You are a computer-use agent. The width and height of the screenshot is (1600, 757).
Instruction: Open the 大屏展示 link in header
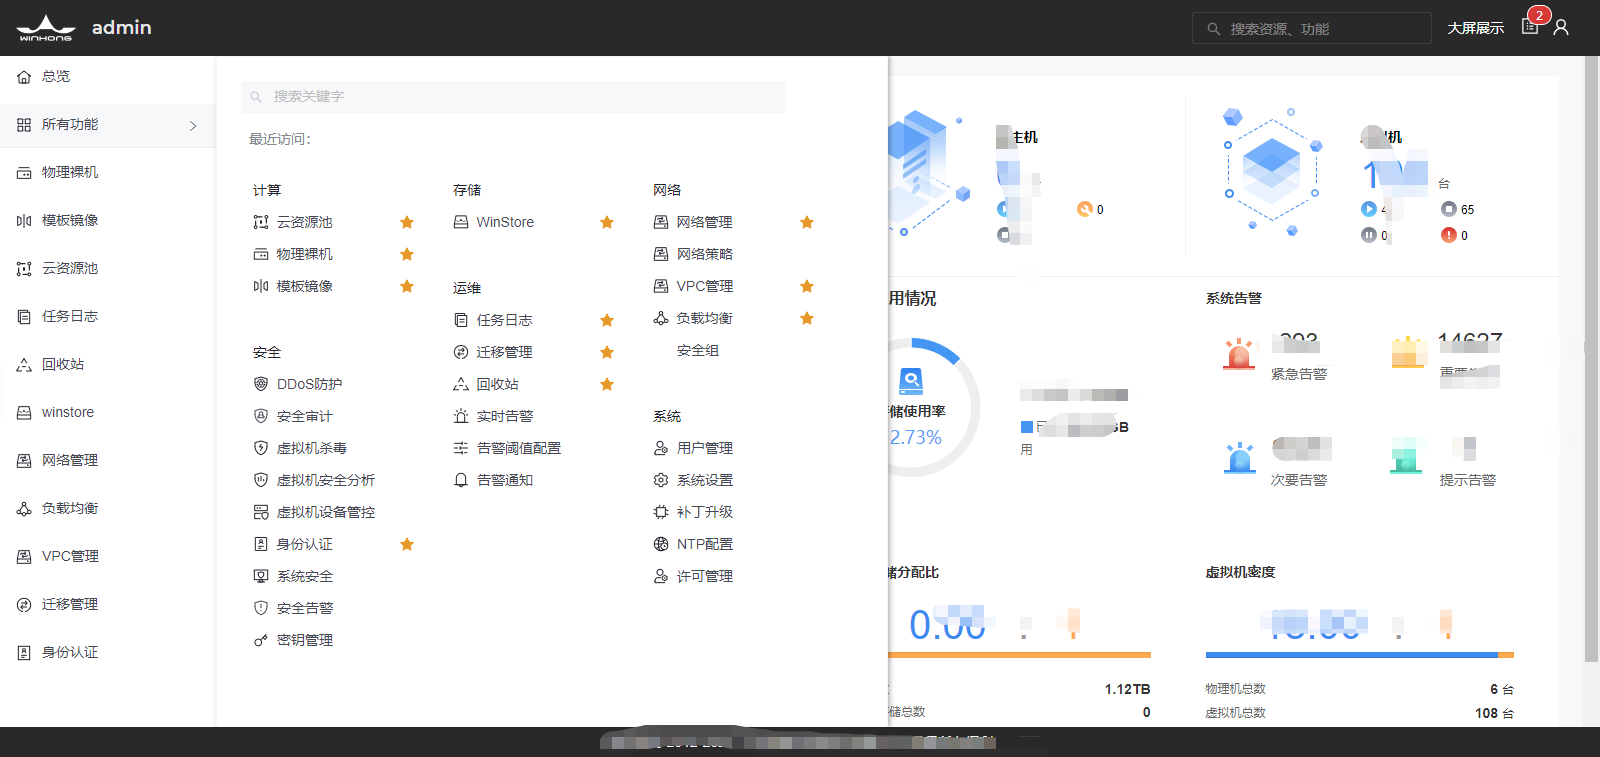1475,28
